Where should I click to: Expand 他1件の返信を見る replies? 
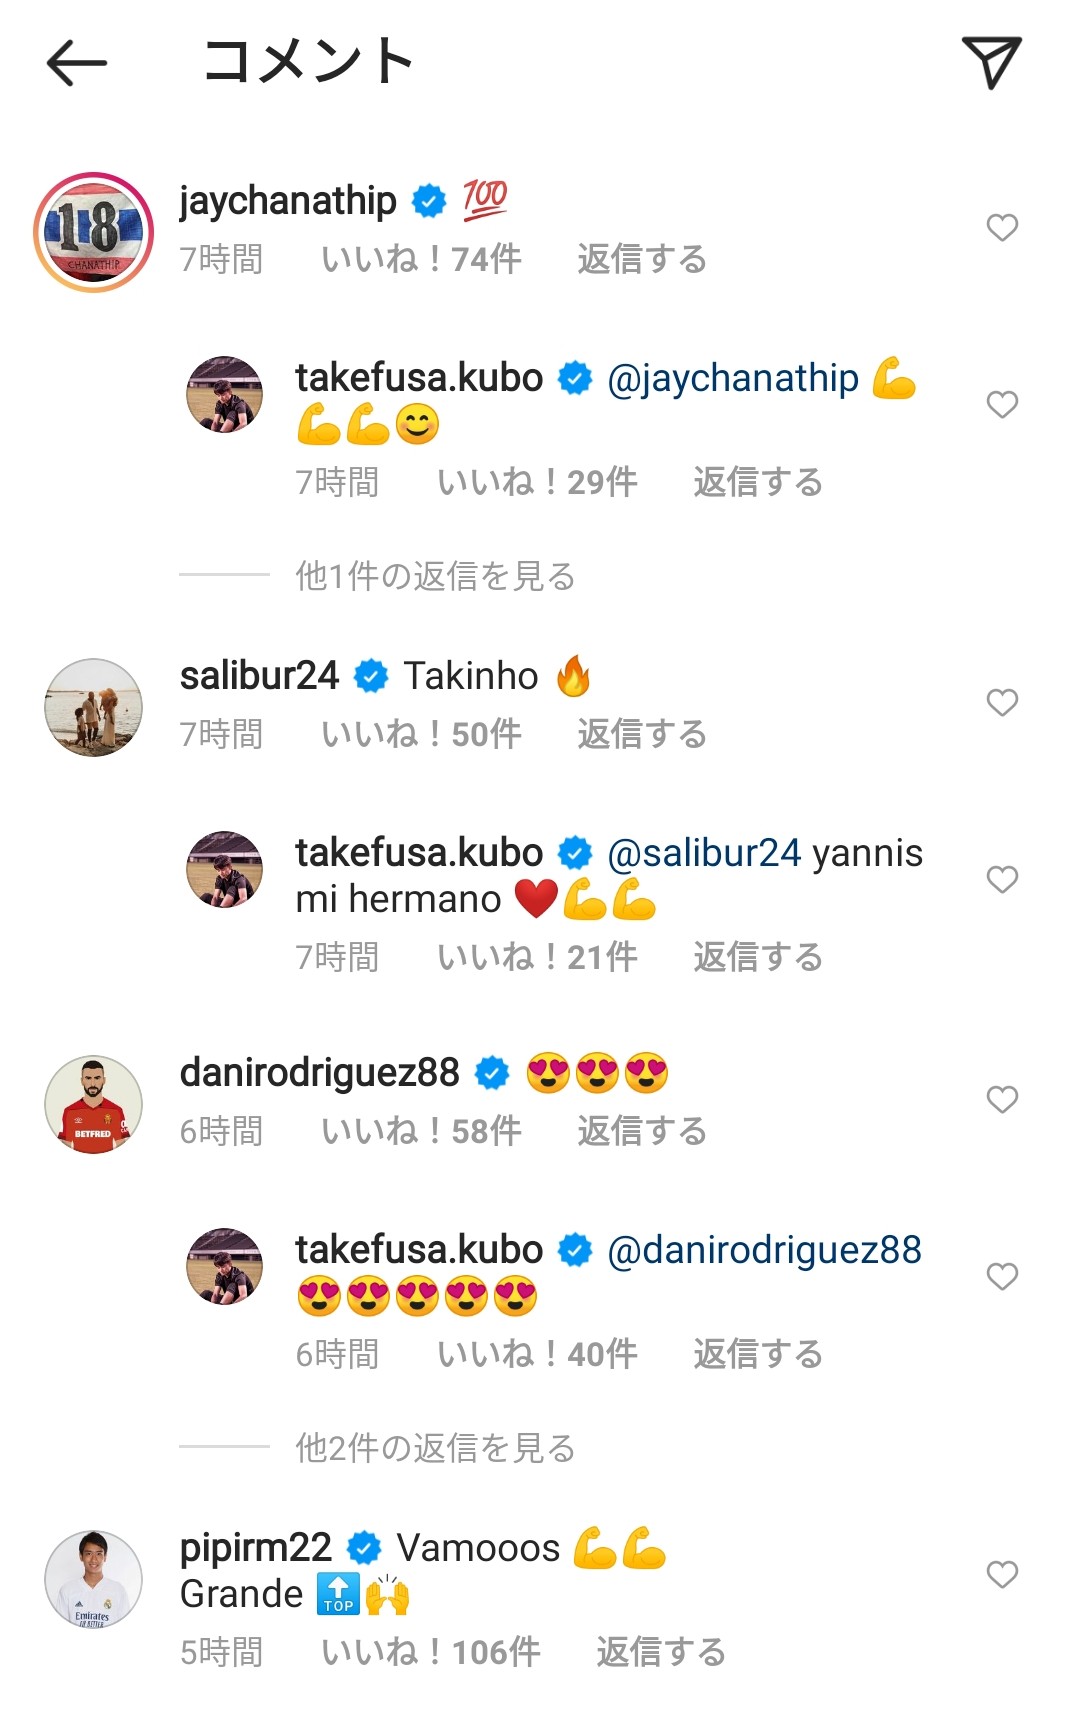pyautogui.click(x=435, y=576)
